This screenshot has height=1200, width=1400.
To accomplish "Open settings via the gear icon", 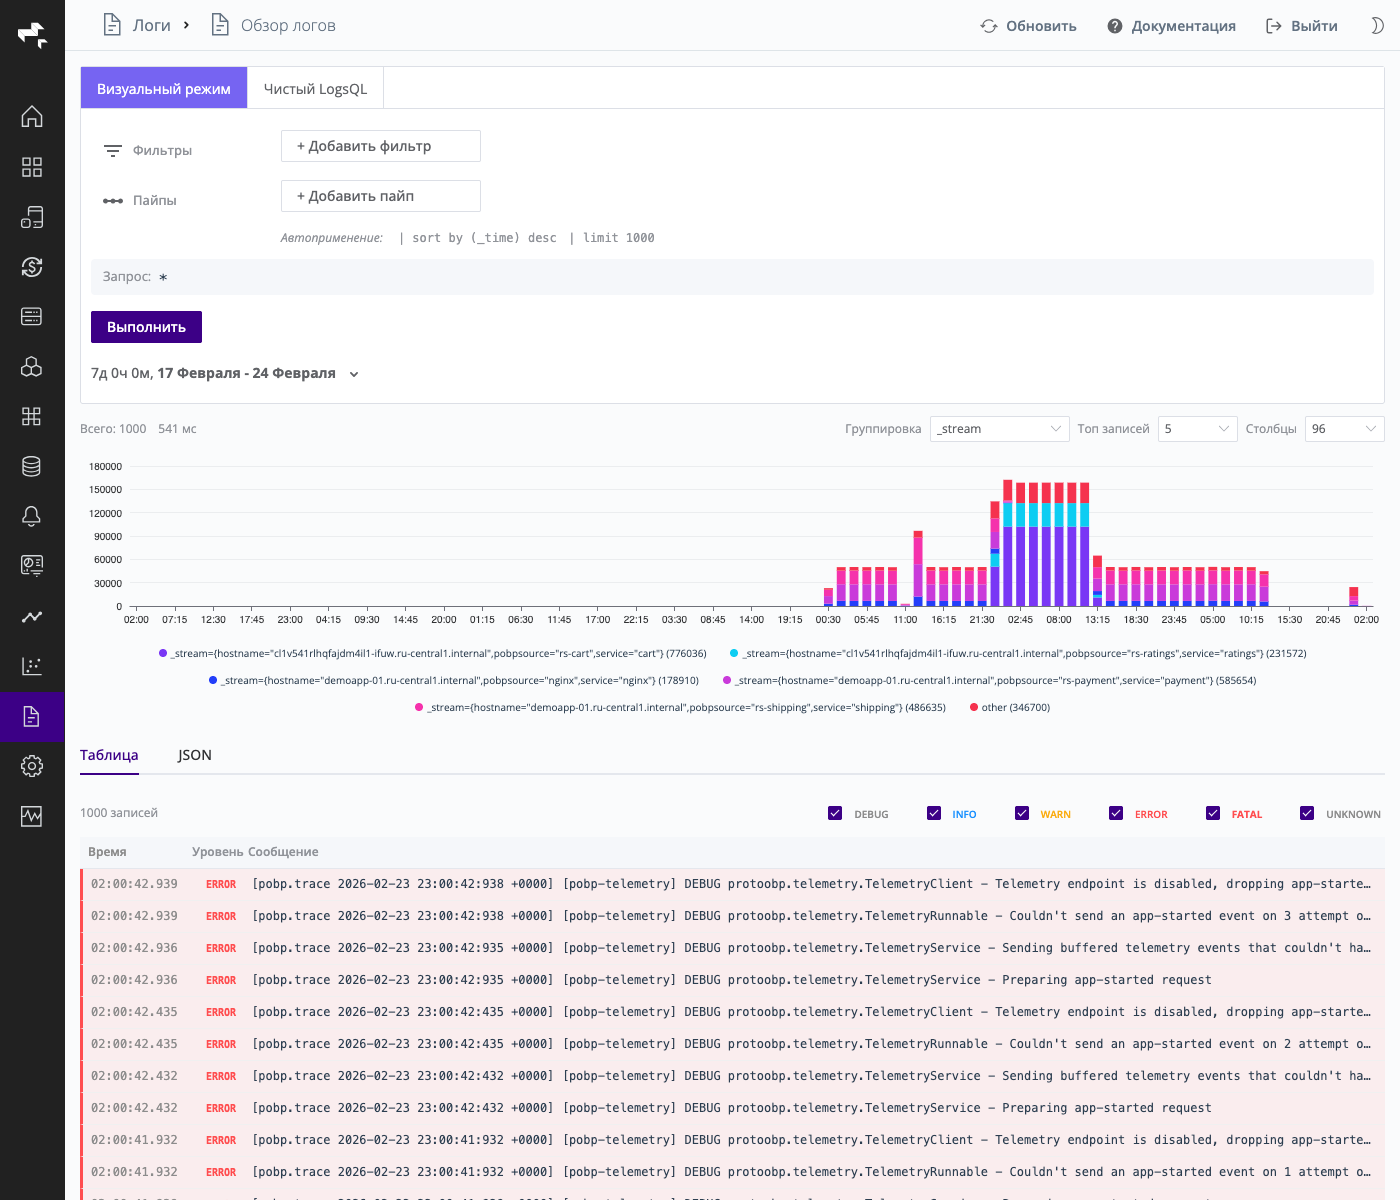I will [32, 766].
